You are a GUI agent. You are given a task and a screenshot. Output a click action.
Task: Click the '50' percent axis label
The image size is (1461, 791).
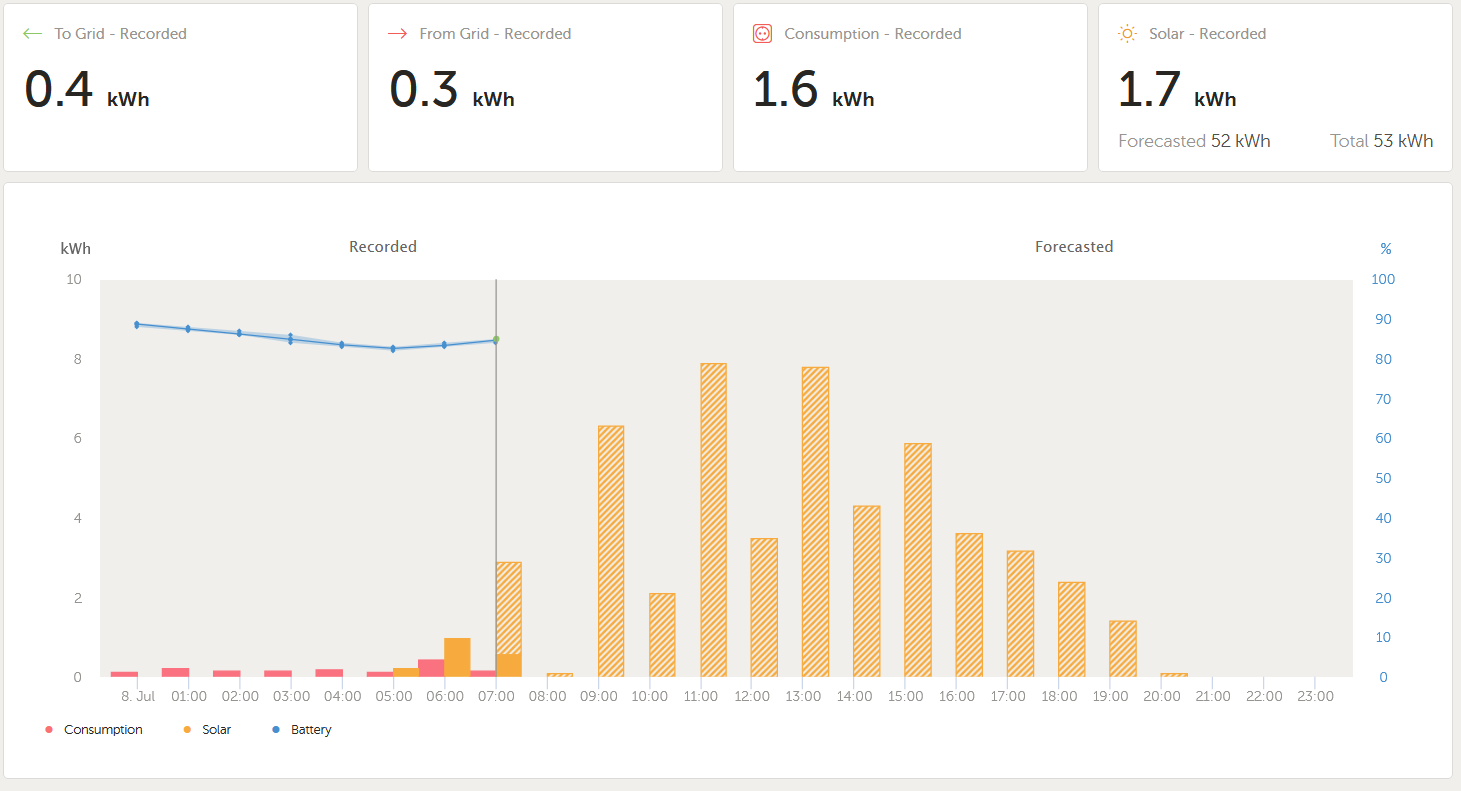(1384, 479)
